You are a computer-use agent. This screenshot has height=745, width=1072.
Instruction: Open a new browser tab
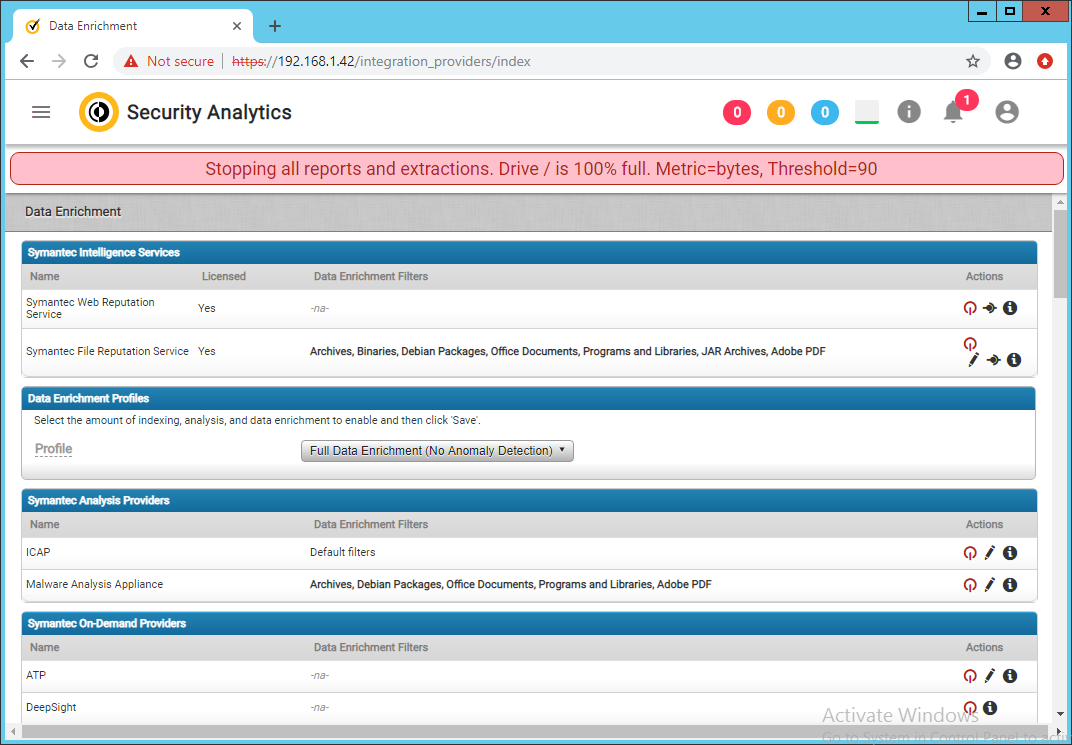(x=275, y=26)
